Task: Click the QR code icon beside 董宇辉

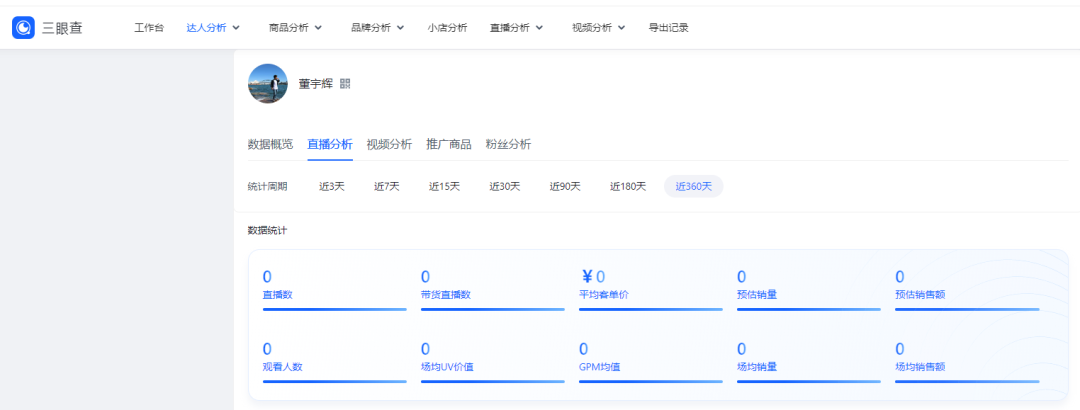Action: click(345, 84)
